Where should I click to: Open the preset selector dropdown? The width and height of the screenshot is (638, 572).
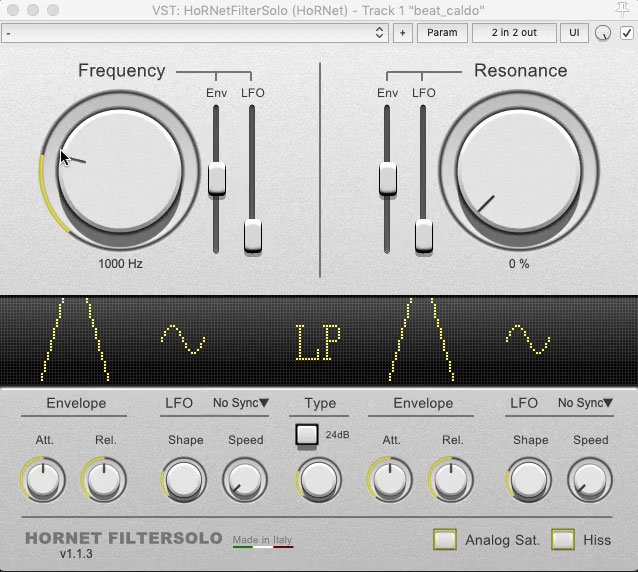click(195, 33)
